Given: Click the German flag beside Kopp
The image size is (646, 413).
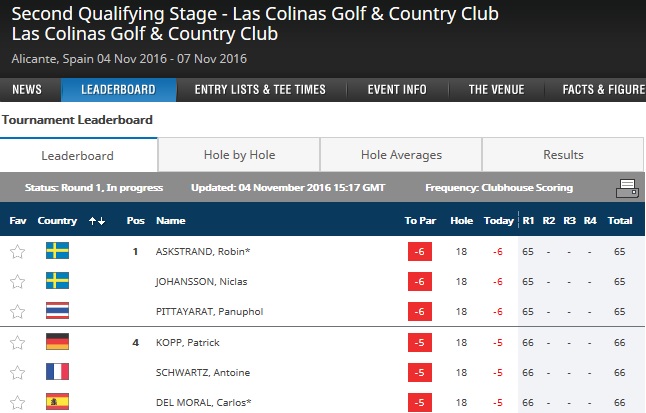Looking at the screenshot, I should (x=57, y=343).
